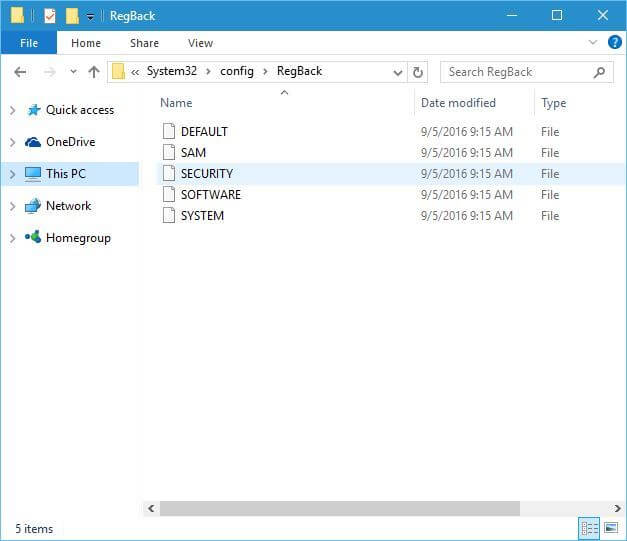Open the File ribbon tab
Screen dimensions: 627x541
click(29, 43)
